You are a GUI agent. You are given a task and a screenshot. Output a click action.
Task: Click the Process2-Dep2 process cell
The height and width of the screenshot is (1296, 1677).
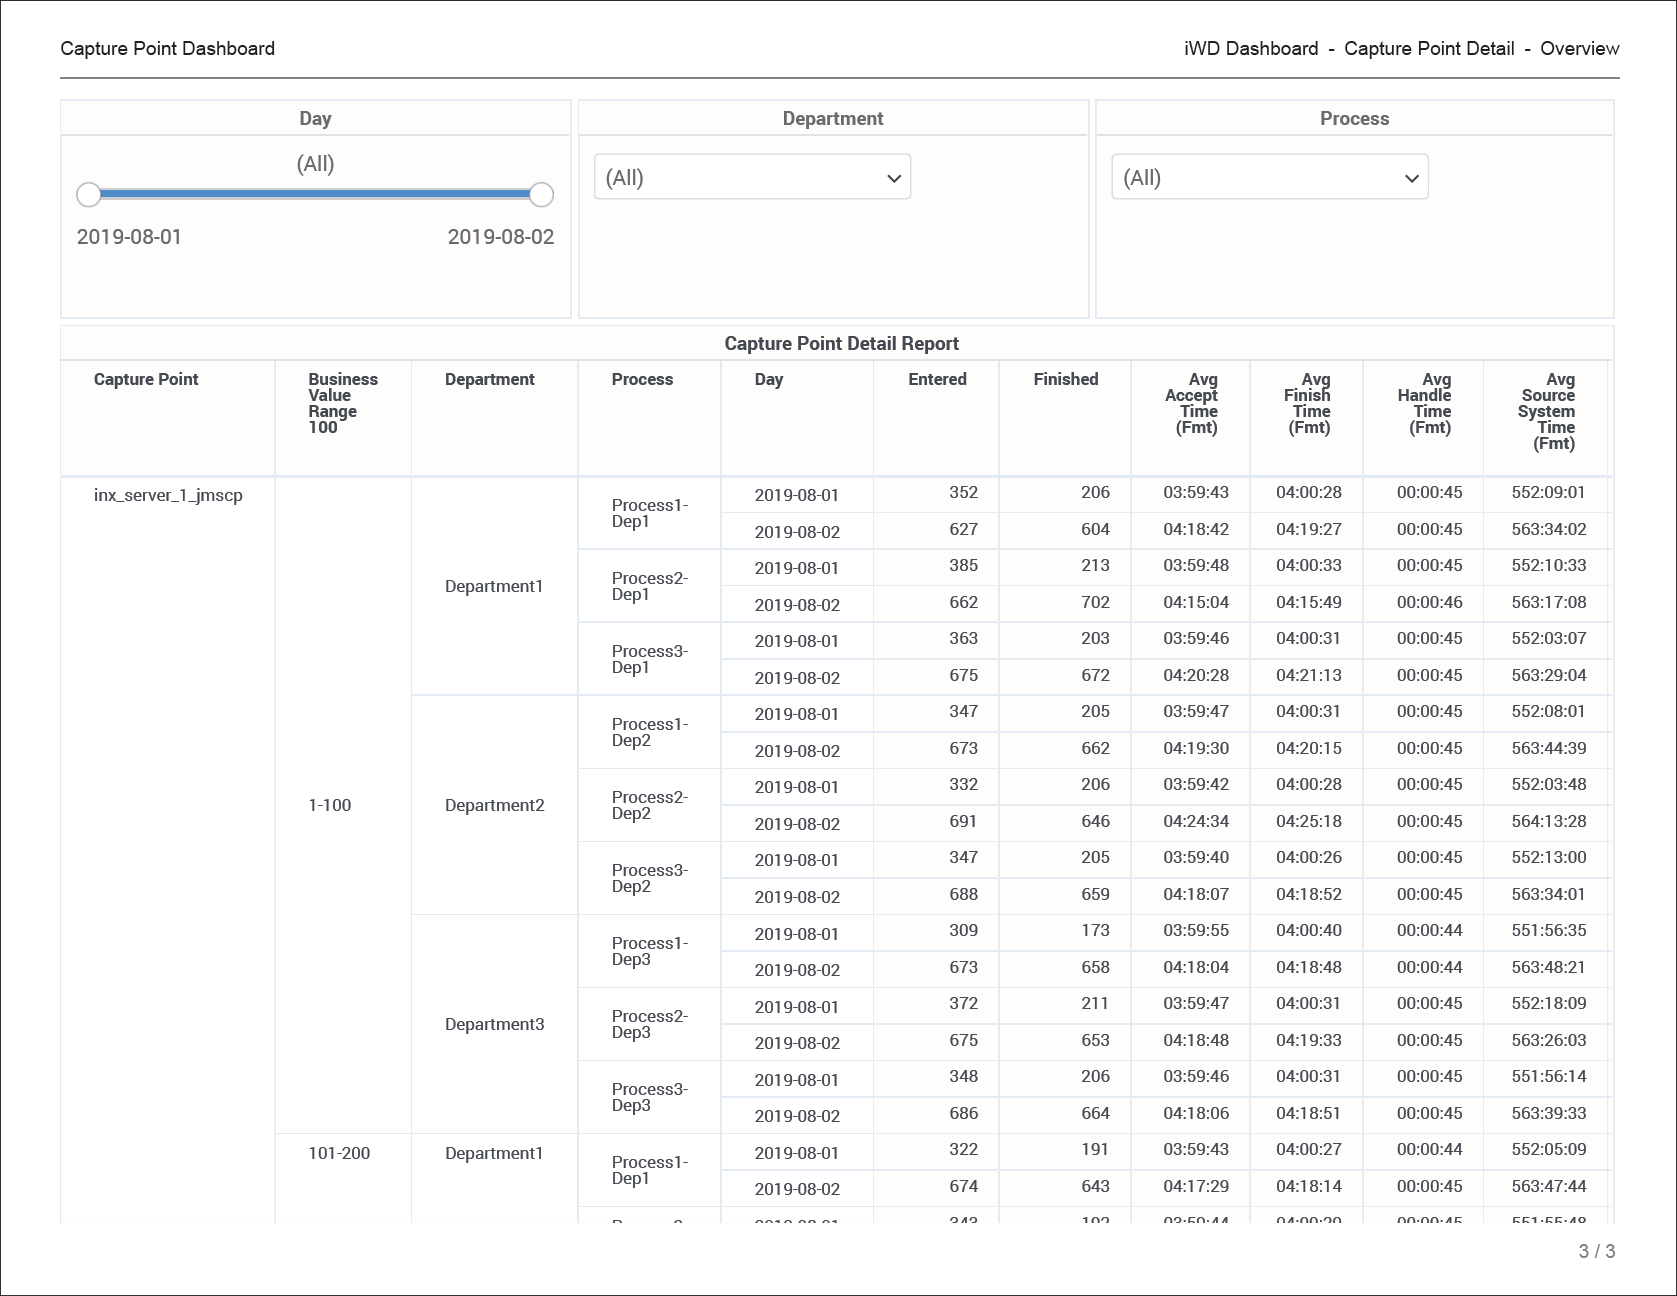649,805
